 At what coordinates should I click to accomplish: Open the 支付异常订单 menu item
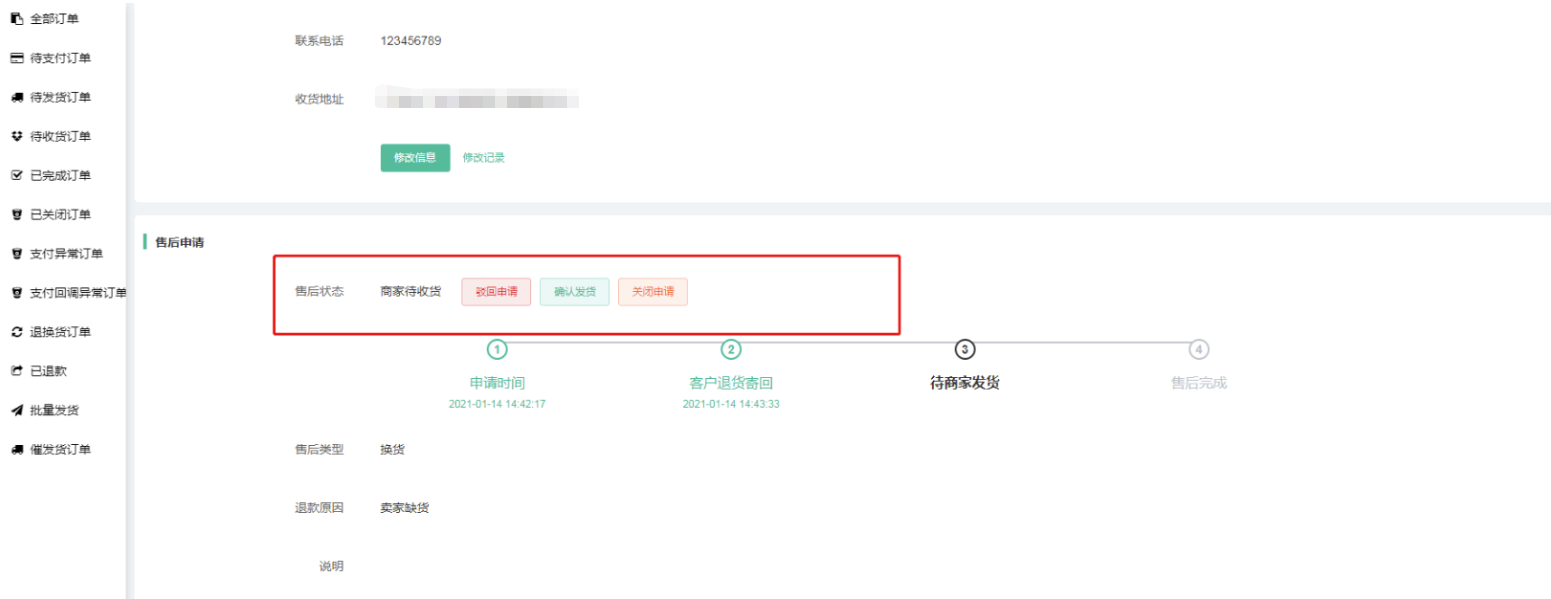[x=66, y=254]
